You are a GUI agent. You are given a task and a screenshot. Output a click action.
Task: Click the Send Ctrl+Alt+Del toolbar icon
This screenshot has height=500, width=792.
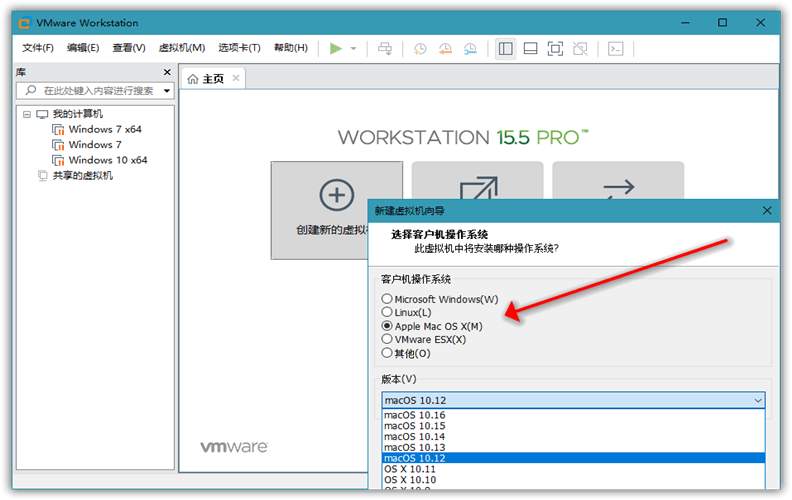pos(385,48)
